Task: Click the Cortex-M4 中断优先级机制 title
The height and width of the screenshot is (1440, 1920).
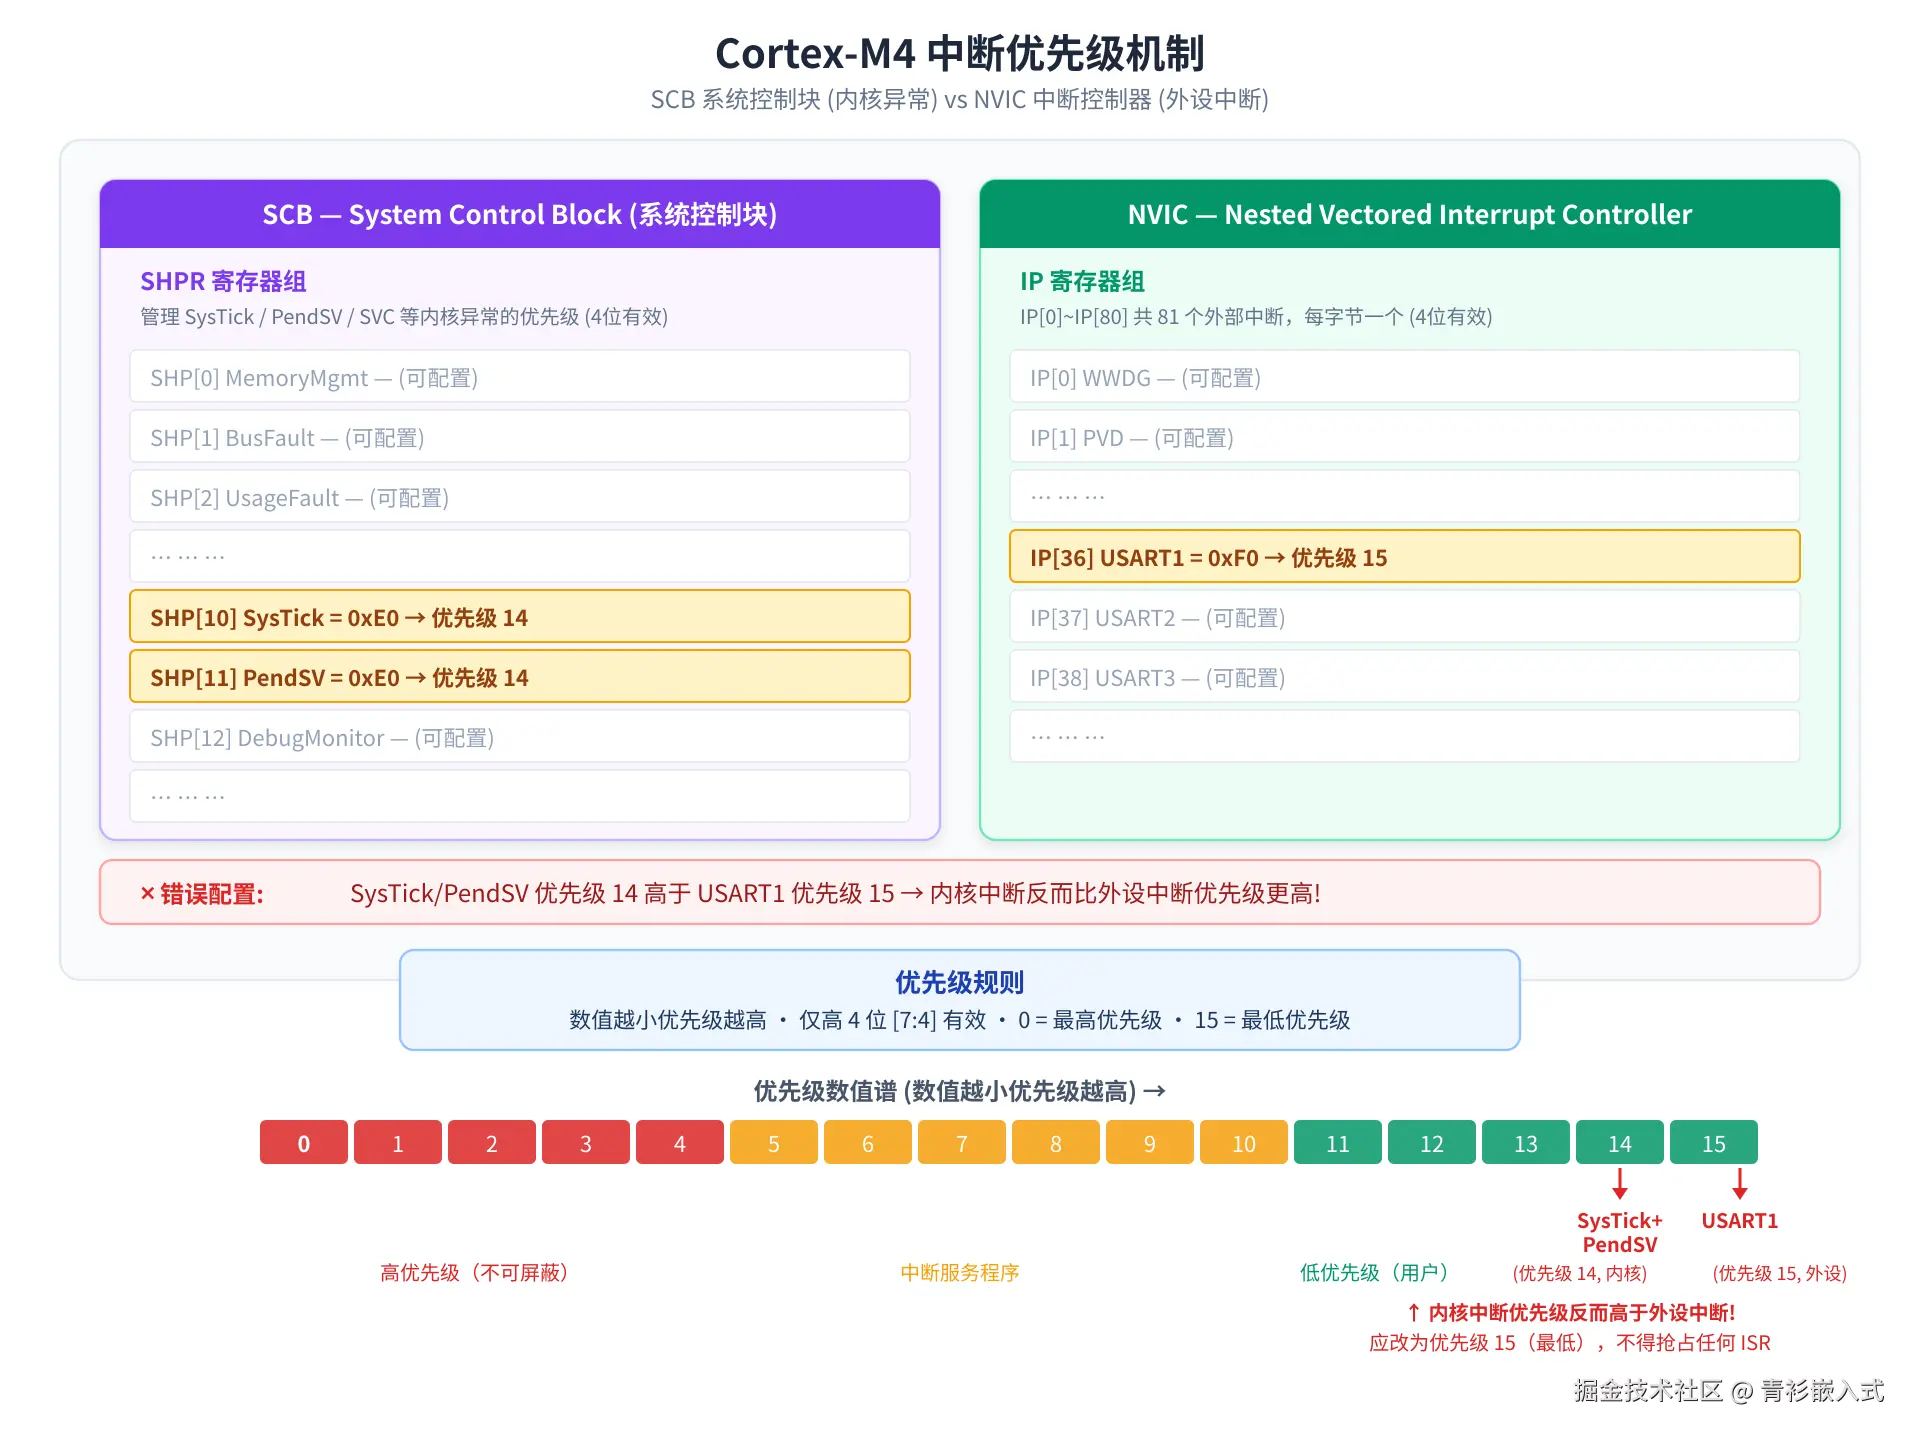Action: [960, 53]
